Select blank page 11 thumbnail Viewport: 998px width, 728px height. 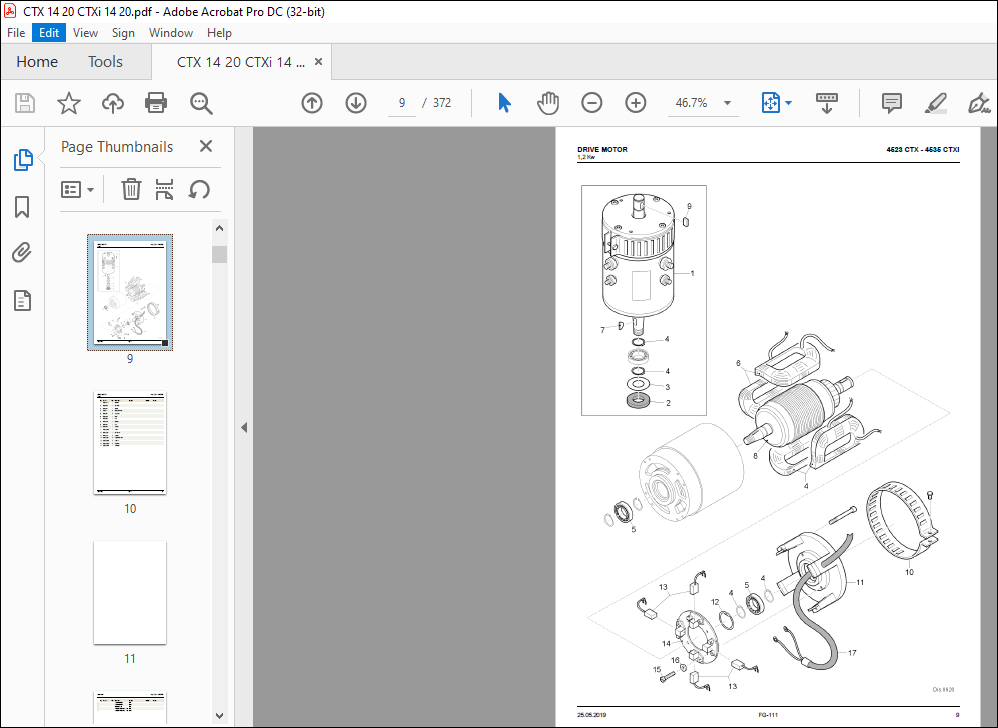(130, 592)
